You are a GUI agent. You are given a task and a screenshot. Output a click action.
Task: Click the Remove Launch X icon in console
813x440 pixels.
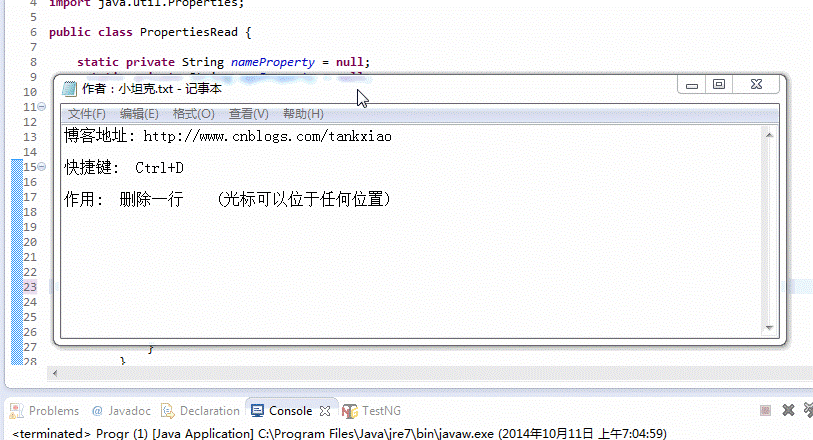(789, 410)
